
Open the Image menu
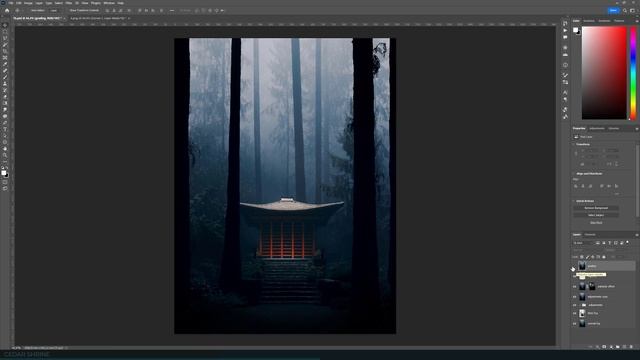coord(28,3)
